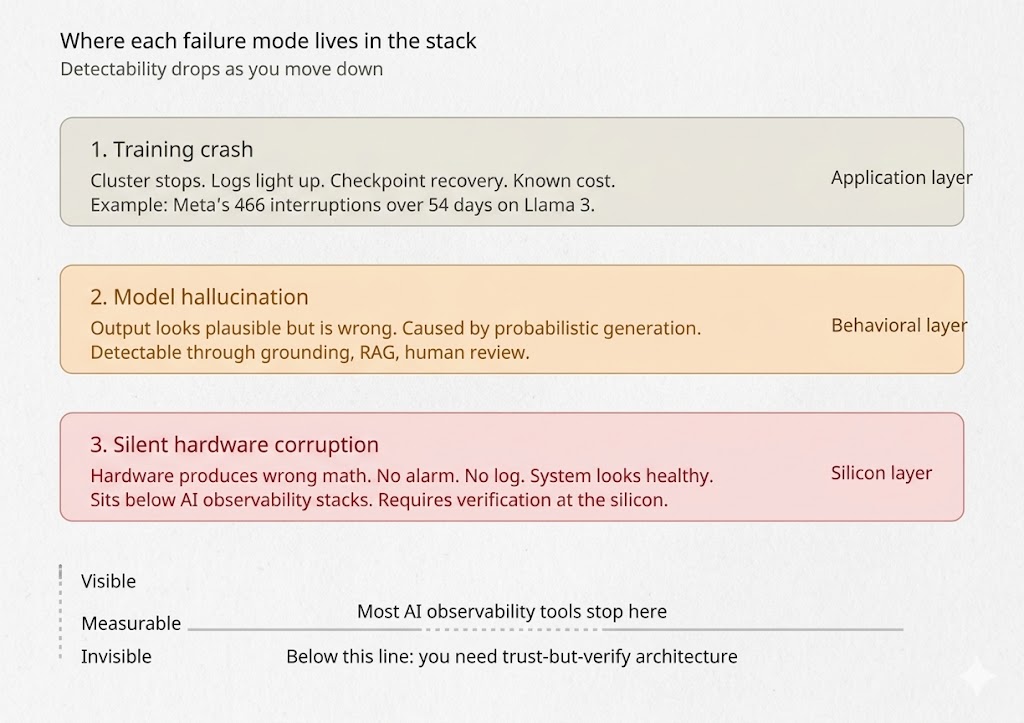This screenshot has height=723, width=1024.
Task: Click the "Silicon layer" label
Action: point(881,473)
